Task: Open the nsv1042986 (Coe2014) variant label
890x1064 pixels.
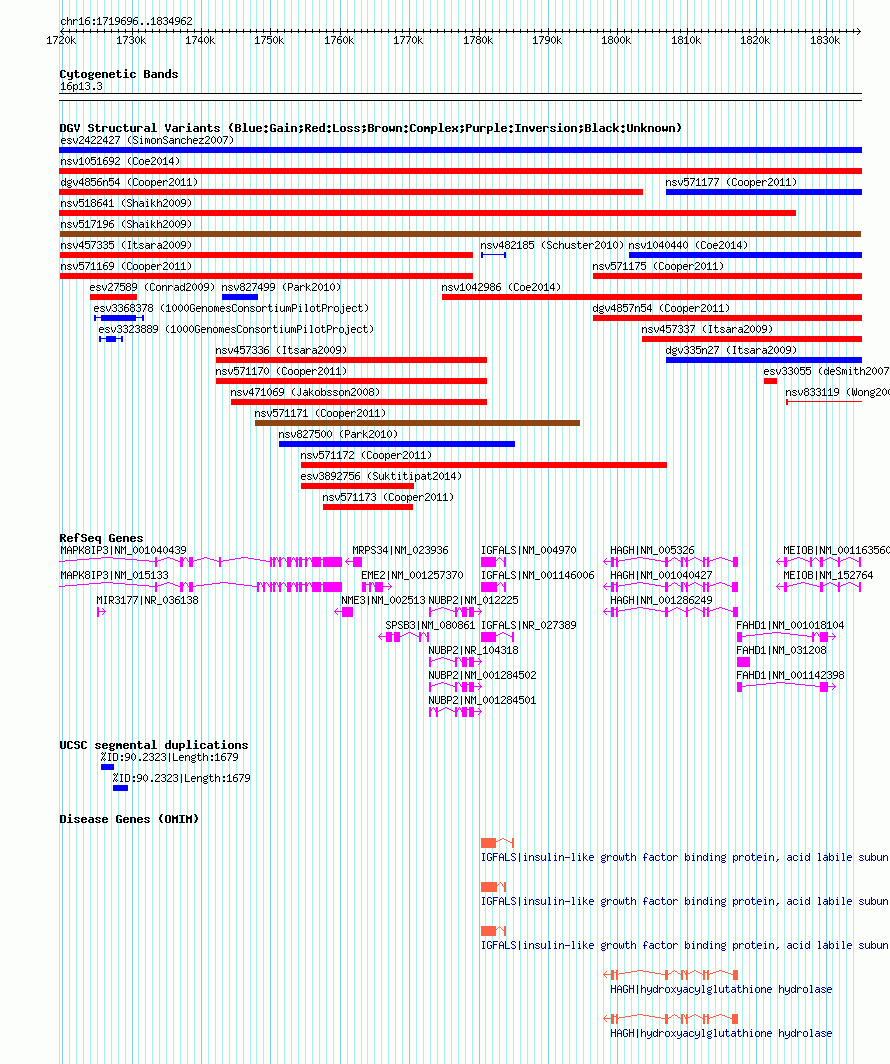Action: [501, 288]
